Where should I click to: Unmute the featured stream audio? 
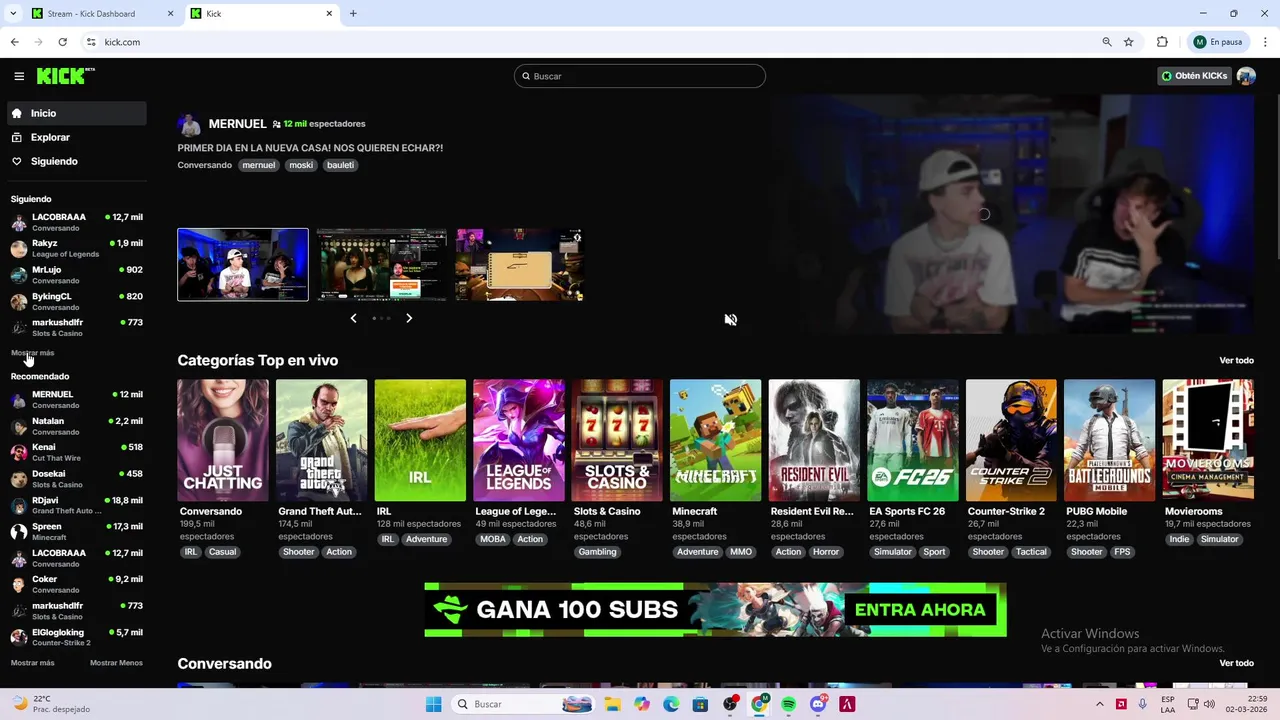coord(731,320)
